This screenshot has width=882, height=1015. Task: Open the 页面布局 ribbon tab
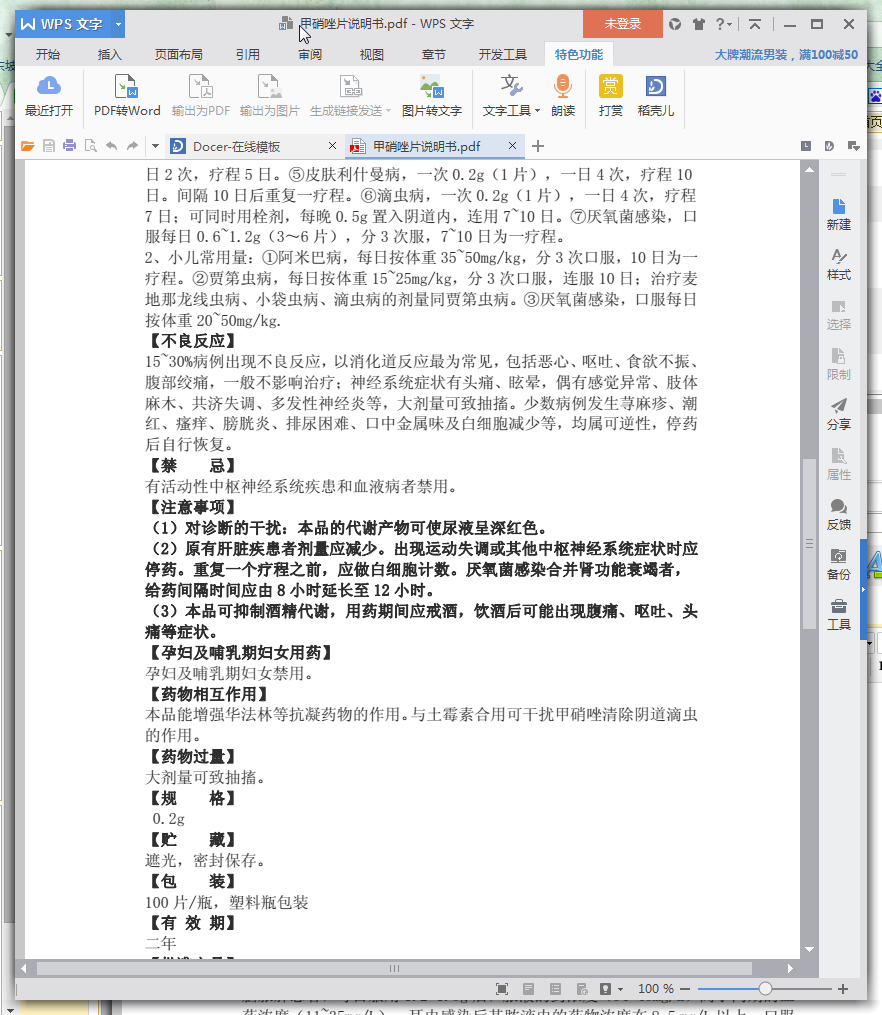click(x=179, y=54)
